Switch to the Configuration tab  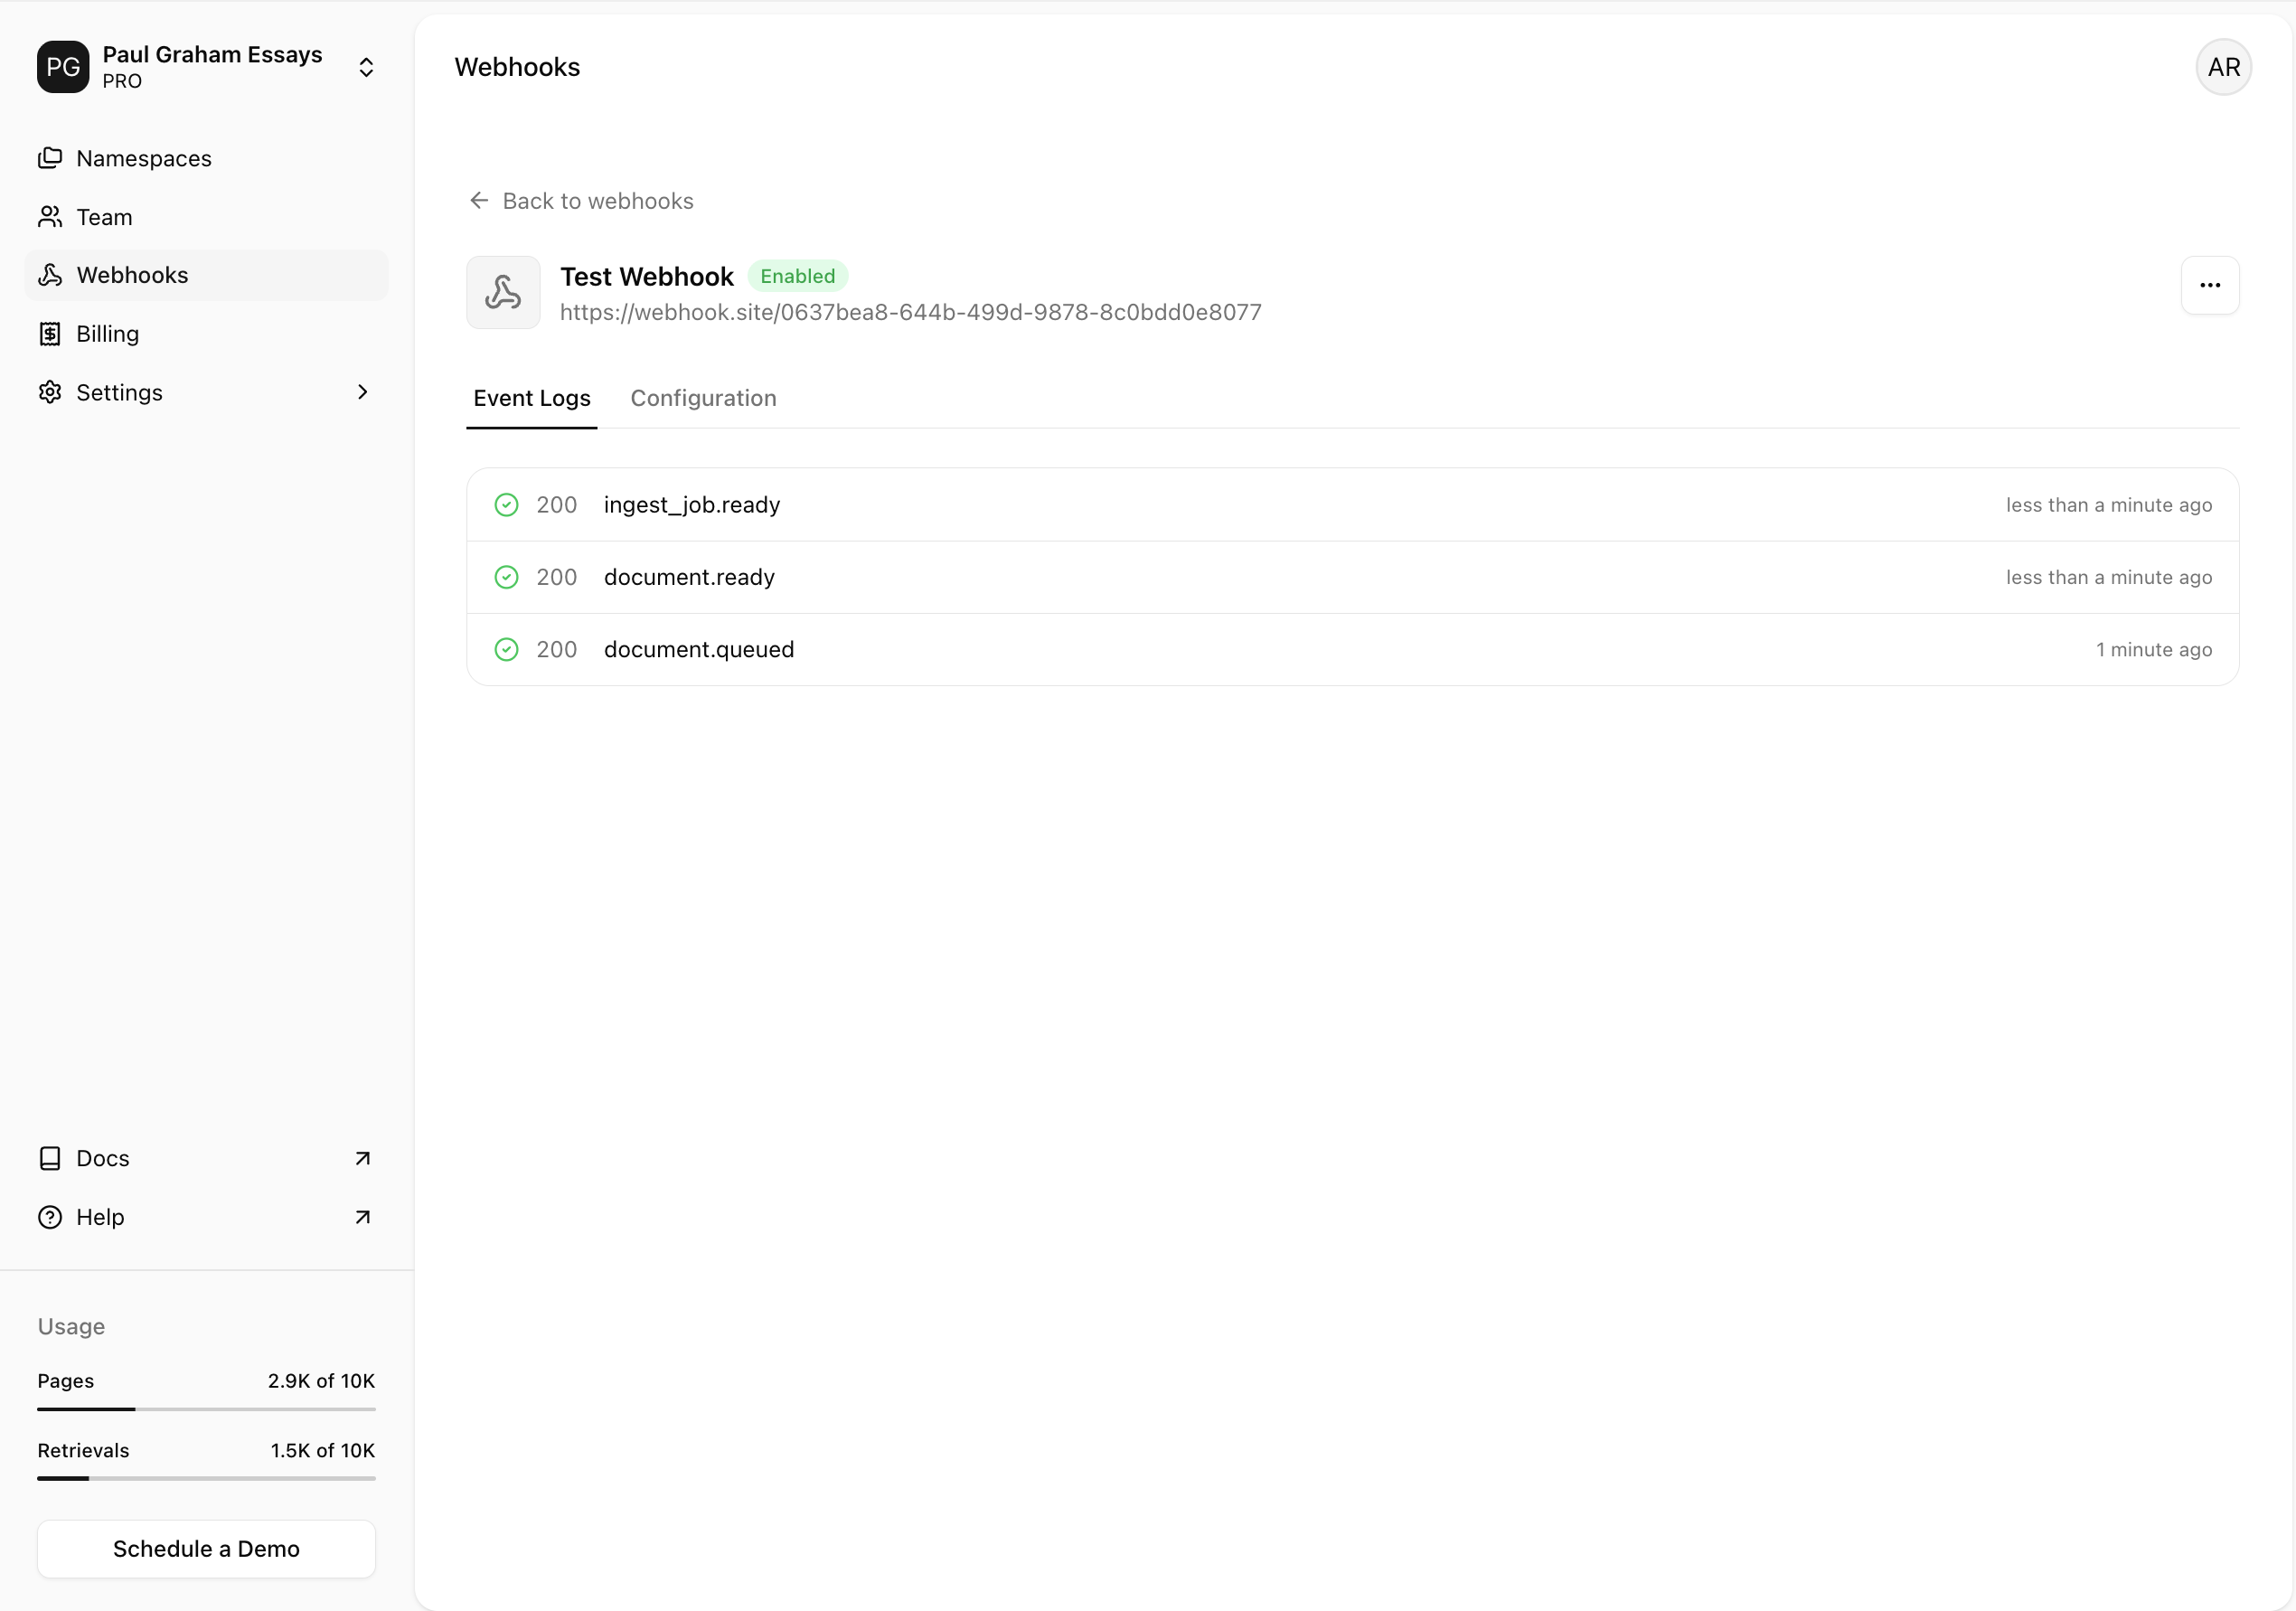tap(702, 398)
